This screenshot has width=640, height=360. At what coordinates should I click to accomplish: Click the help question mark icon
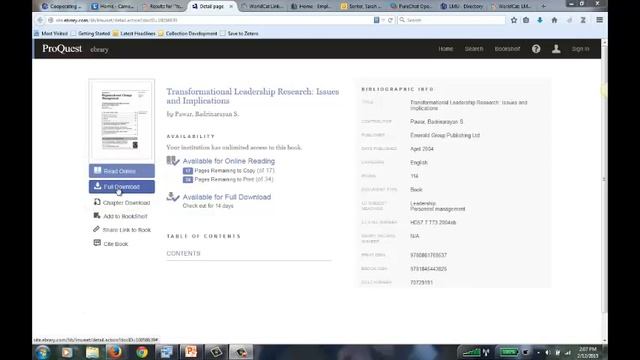click(536, 49)
